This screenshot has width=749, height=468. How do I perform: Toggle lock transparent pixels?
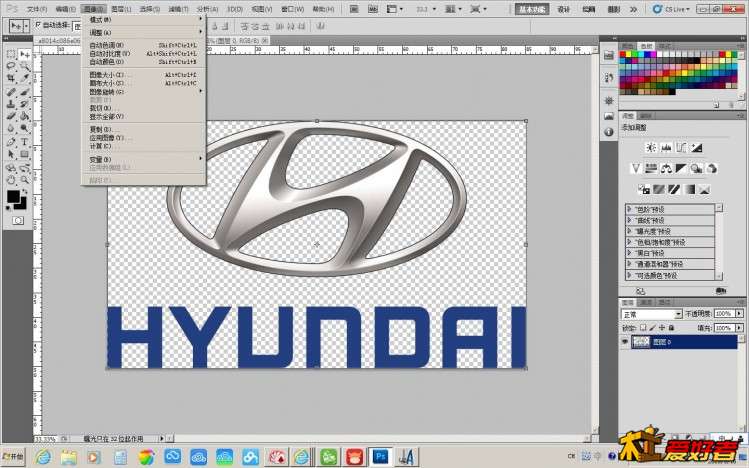[643, 328]
